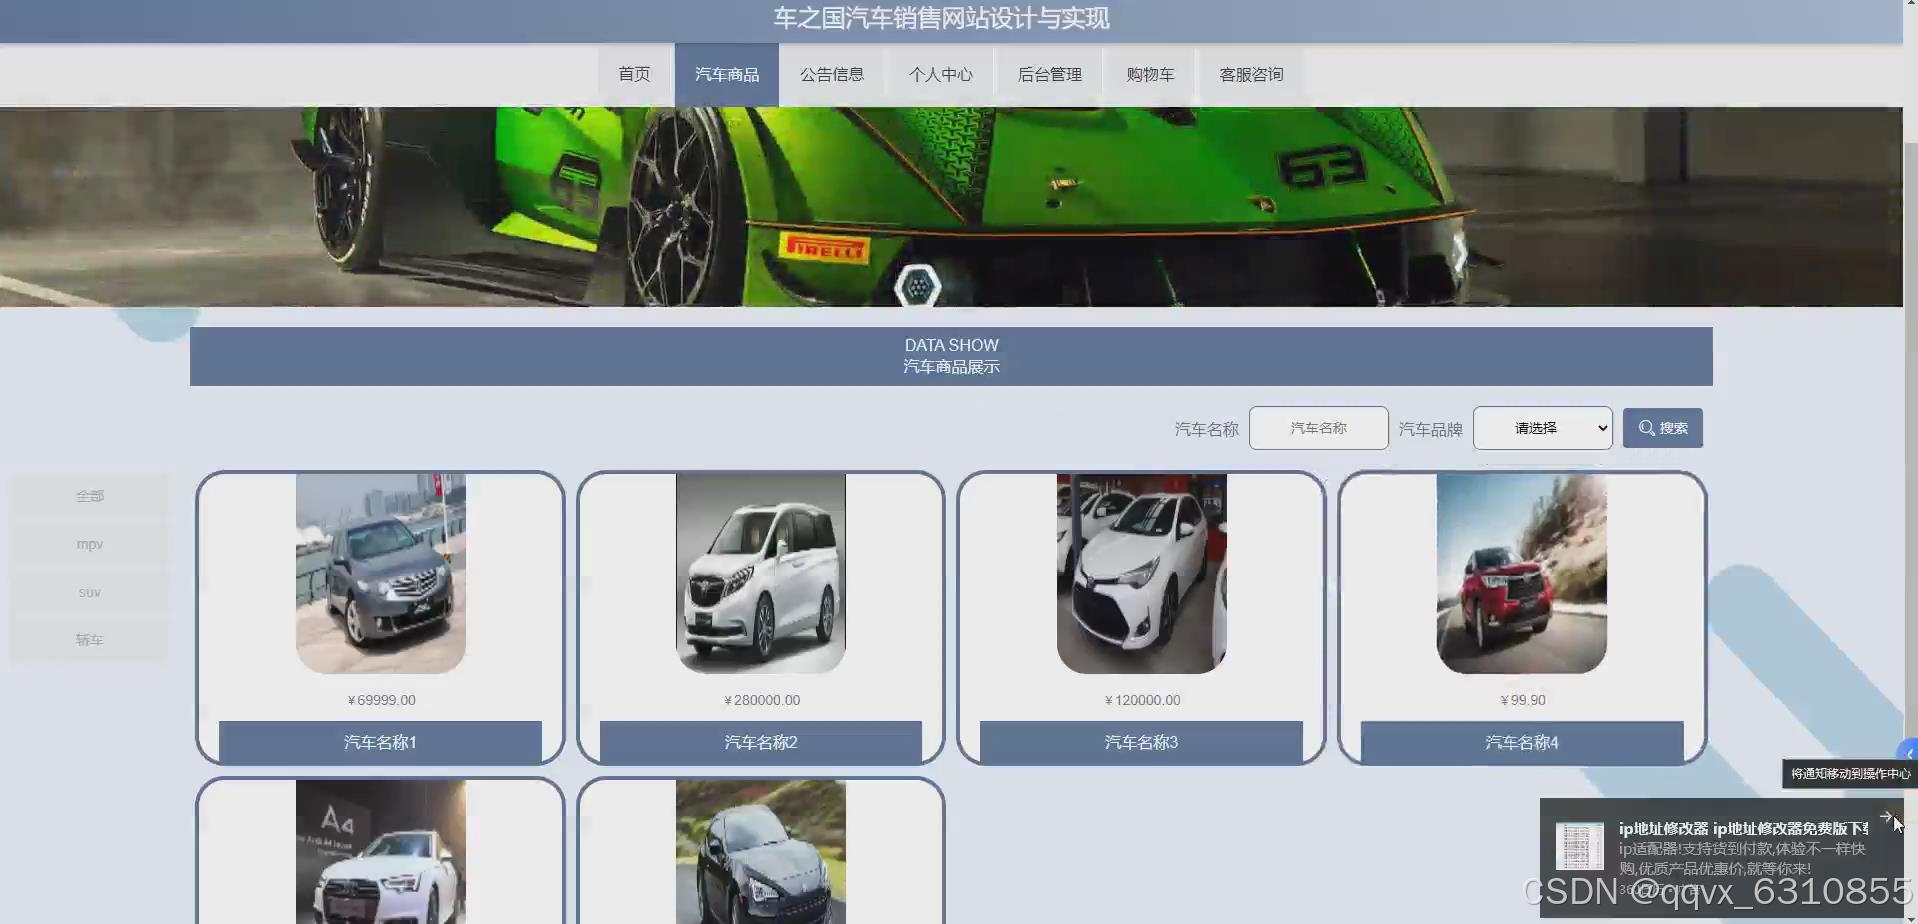Select the 汽车商品 navigation tab
Screen dimensions: 1918x924
click(727, 75)
